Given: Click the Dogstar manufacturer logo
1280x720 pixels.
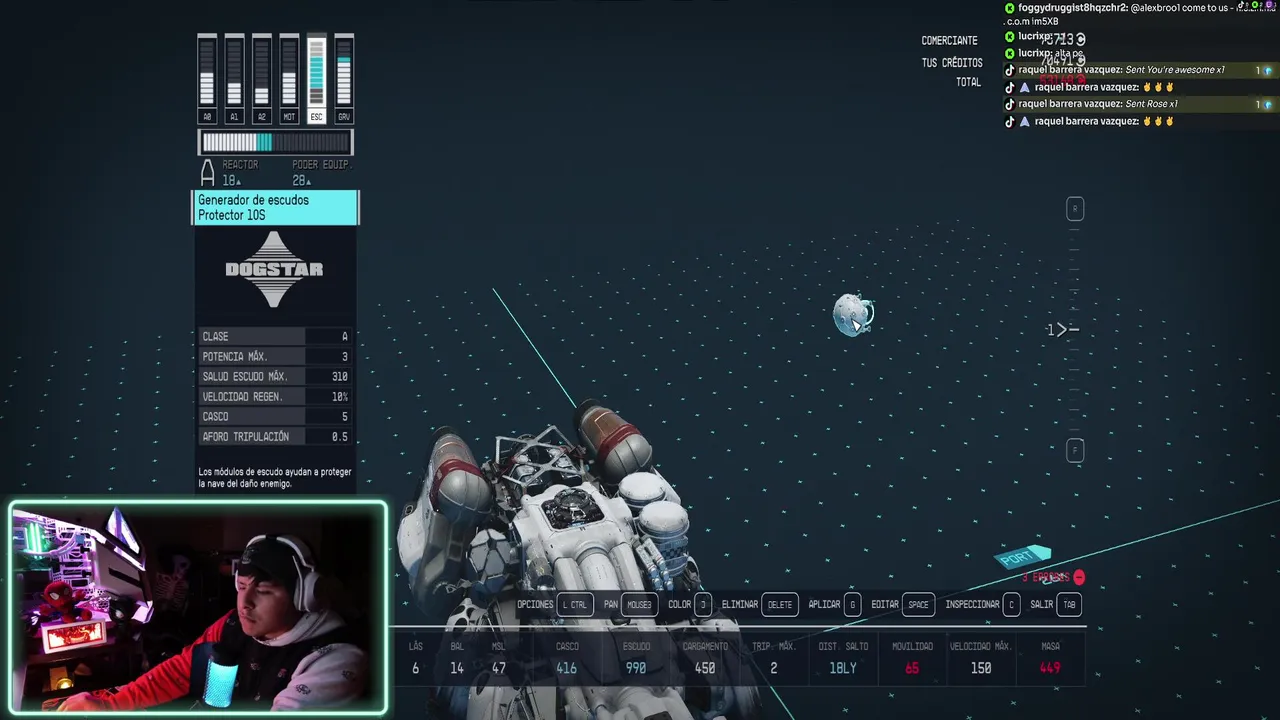Looking at the screenshot, I should [274, 269].
